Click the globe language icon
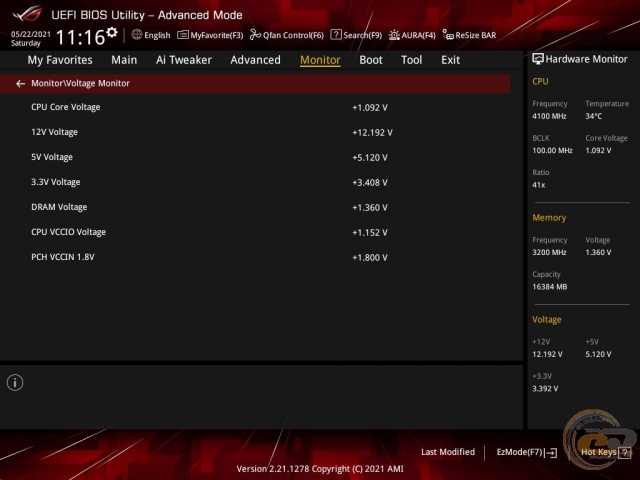This screenshot has width=640, height=480. [137, 35]
